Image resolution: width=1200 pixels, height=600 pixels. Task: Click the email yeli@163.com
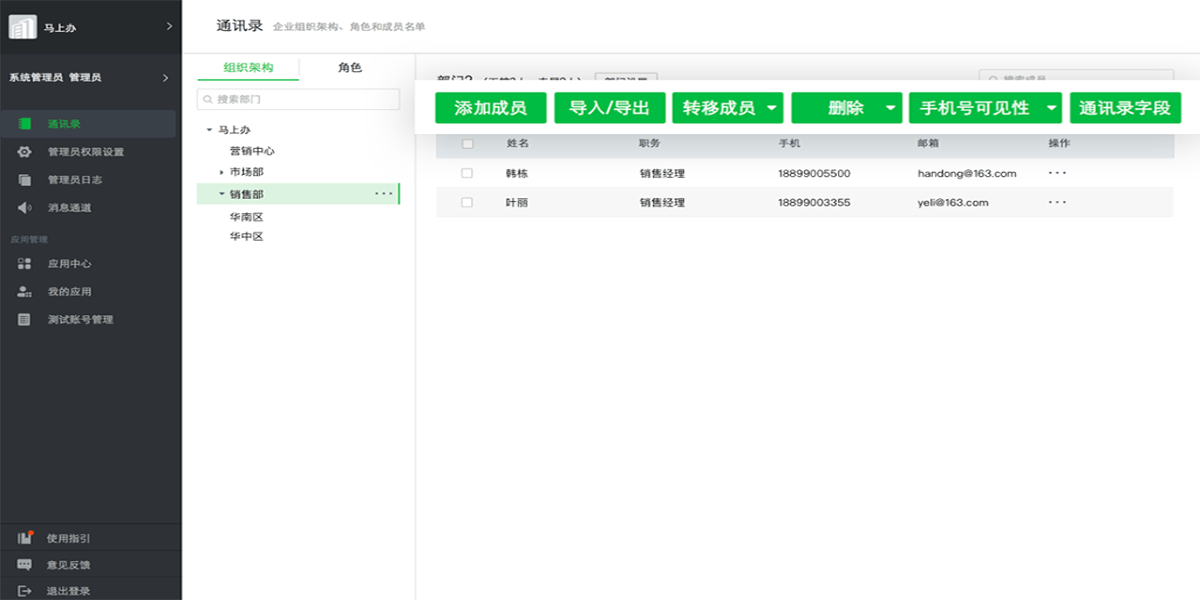953,202
